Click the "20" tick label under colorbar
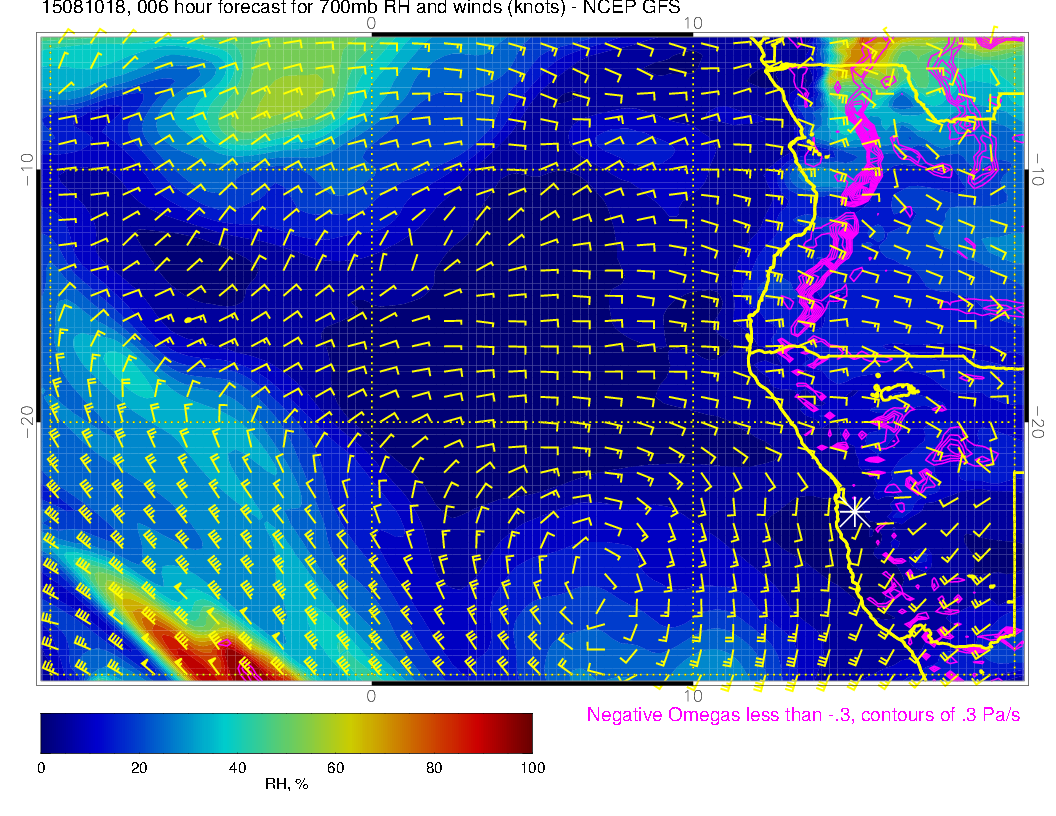Screen dimensions: 1056x816 click(x=139, y=767)
